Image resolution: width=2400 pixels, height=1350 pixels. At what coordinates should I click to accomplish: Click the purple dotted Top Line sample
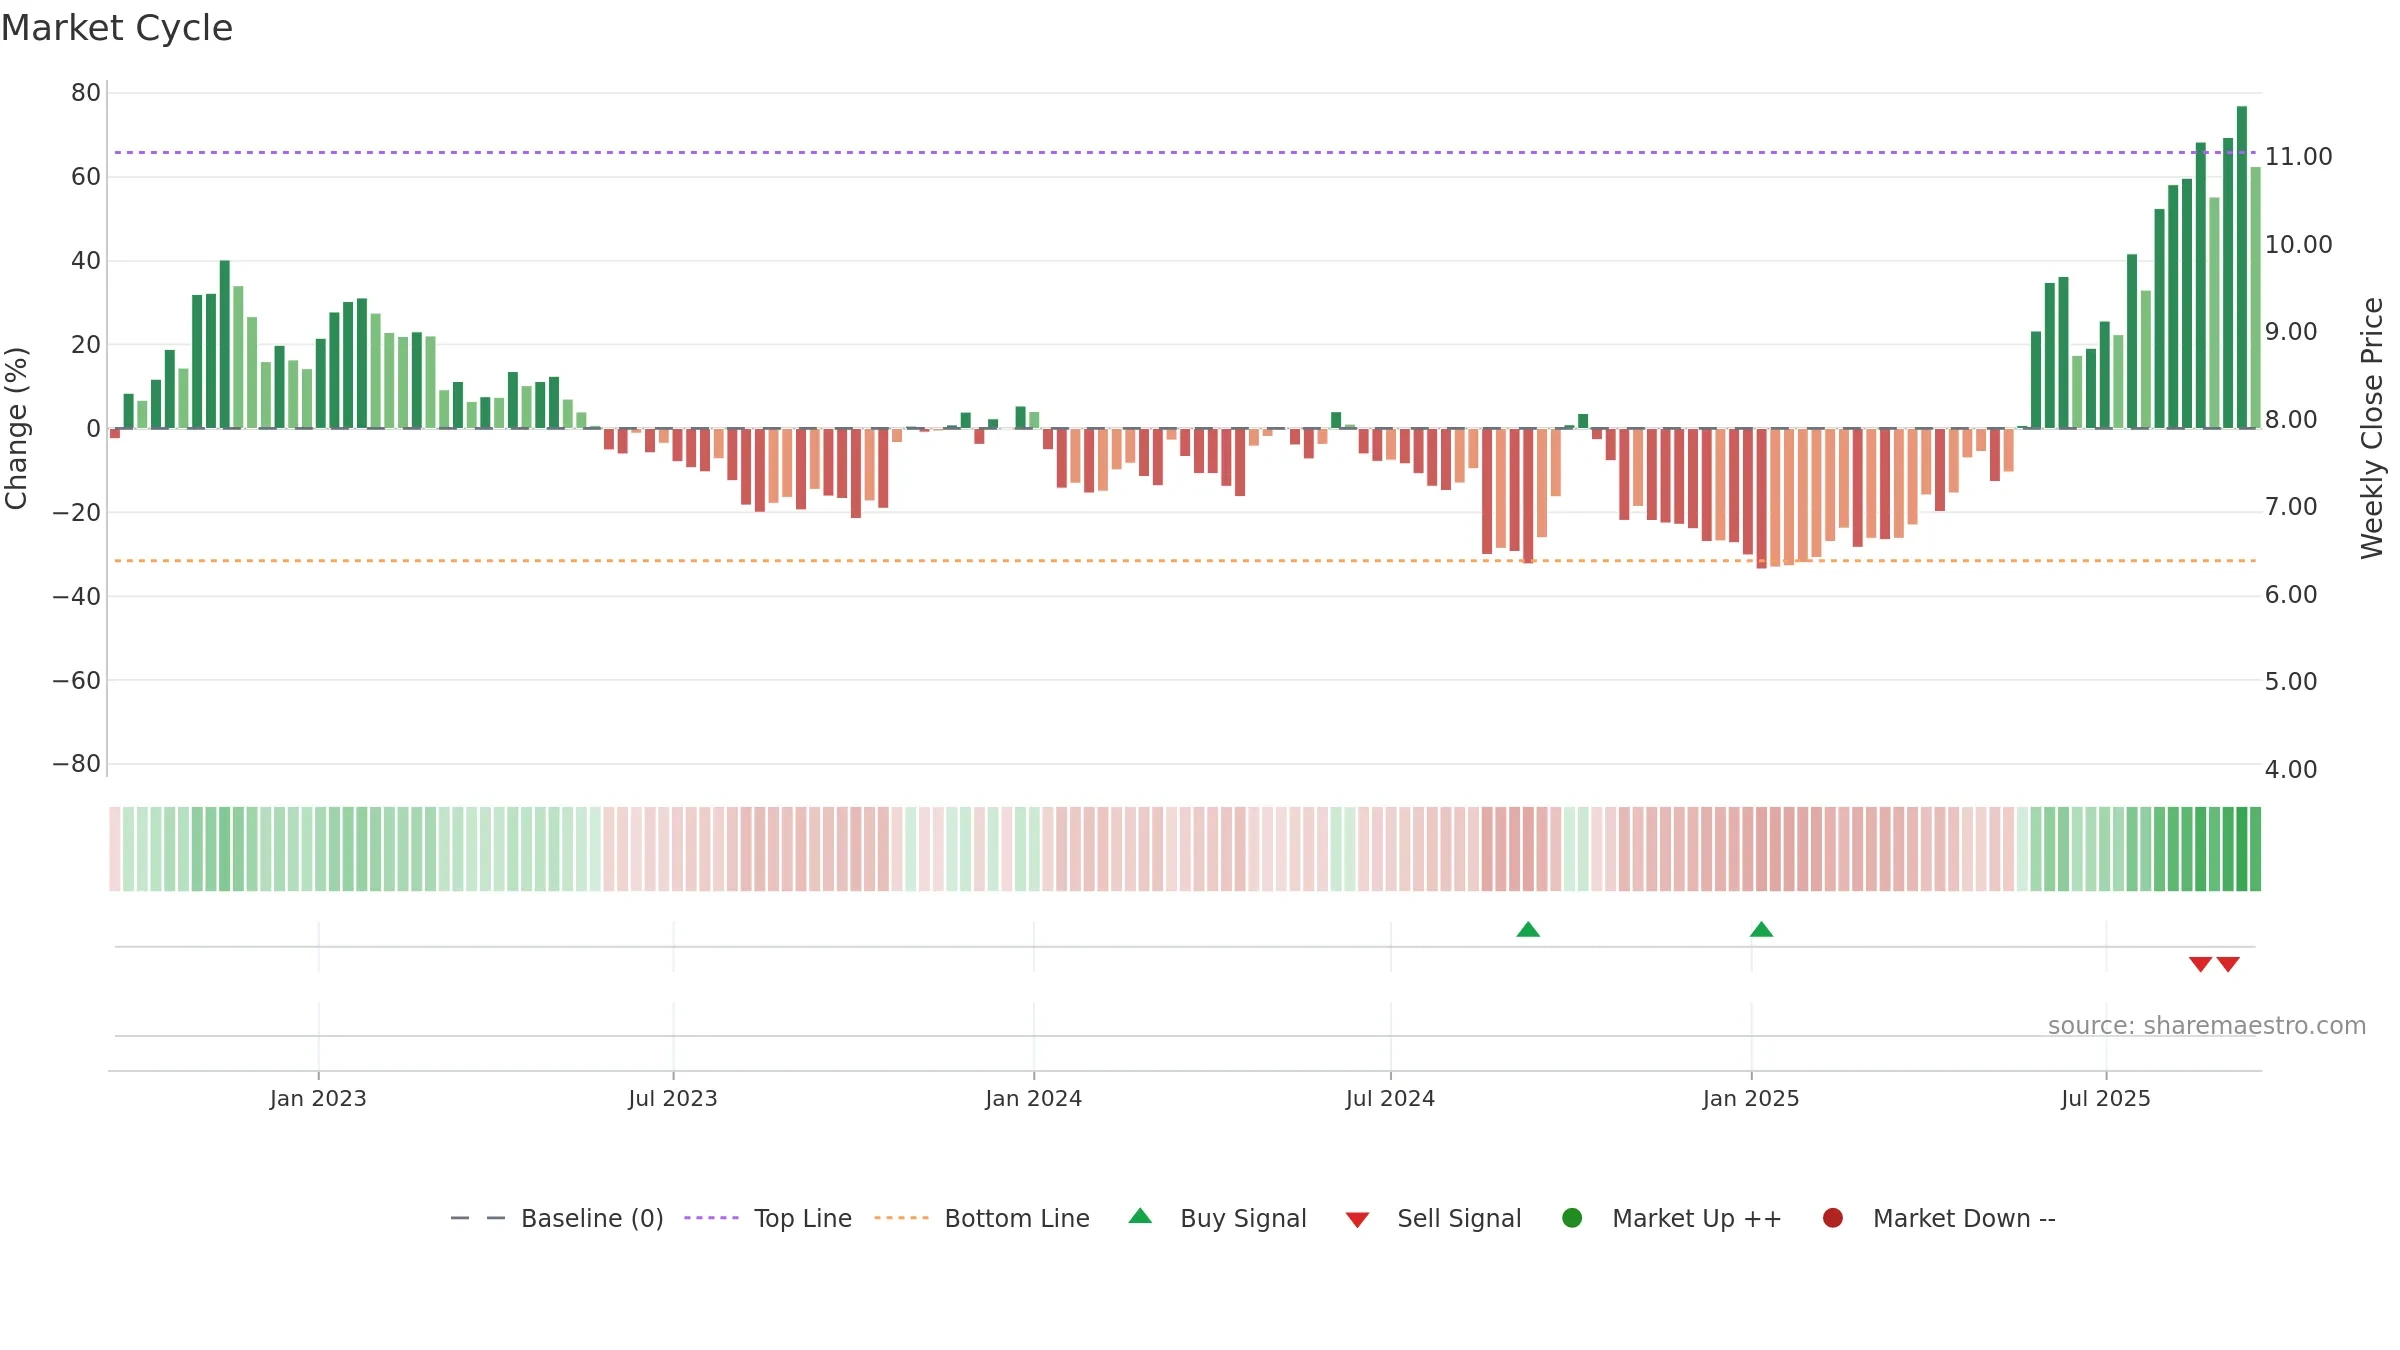point(711,1218)
